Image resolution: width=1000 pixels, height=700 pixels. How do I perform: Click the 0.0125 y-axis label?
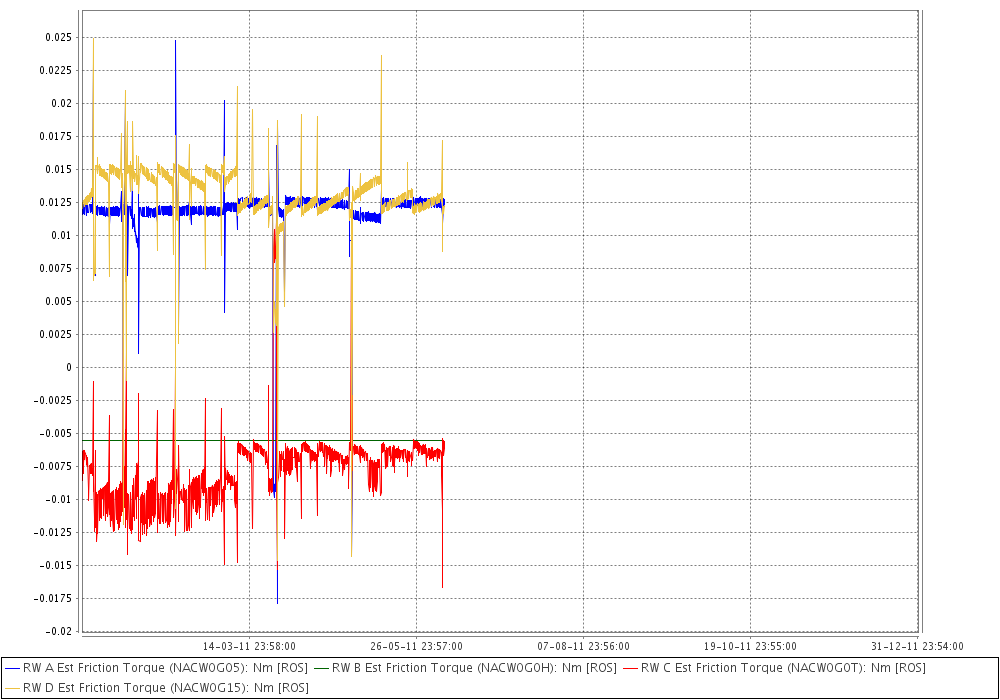(56, 202)
